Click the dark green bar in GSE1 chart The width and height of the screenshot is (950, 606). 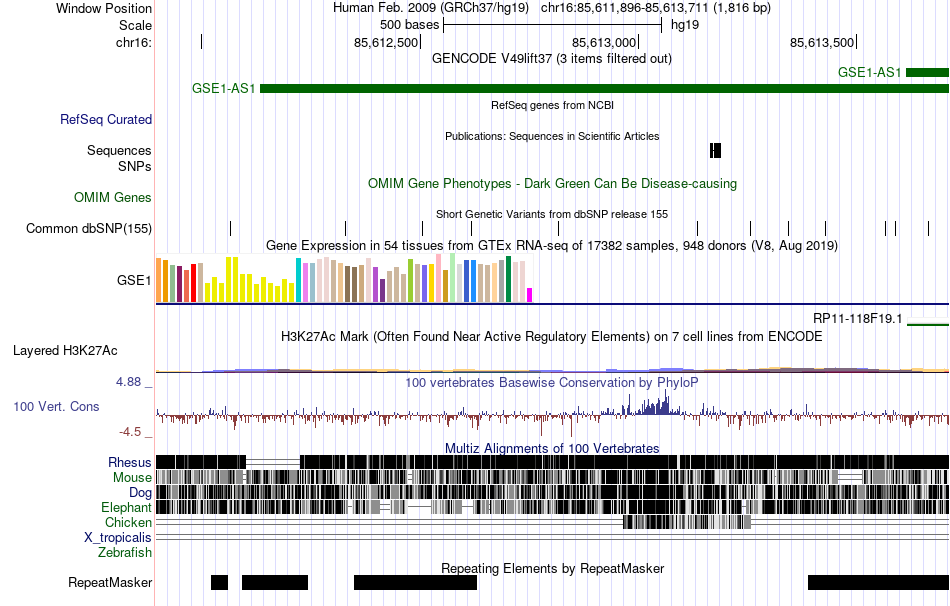pos(508,279)
